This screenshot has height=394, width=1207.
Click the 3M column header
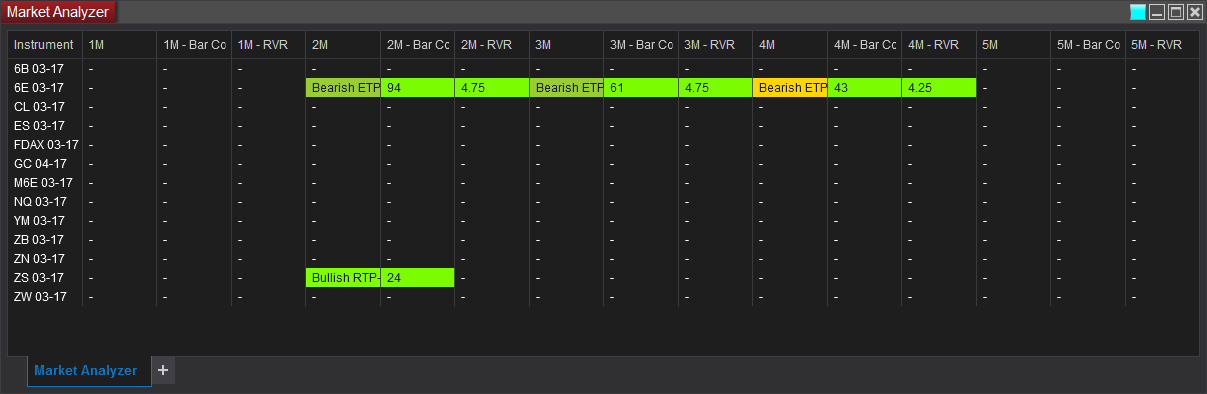[x=566, y=45]
